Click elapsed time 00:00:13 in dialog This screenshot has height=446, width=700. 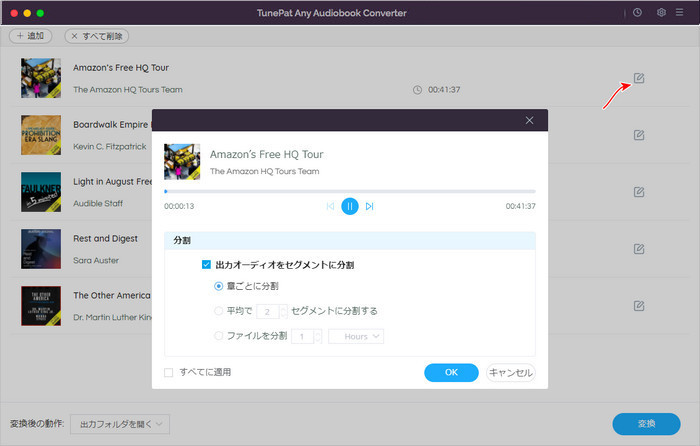[179, 206]
